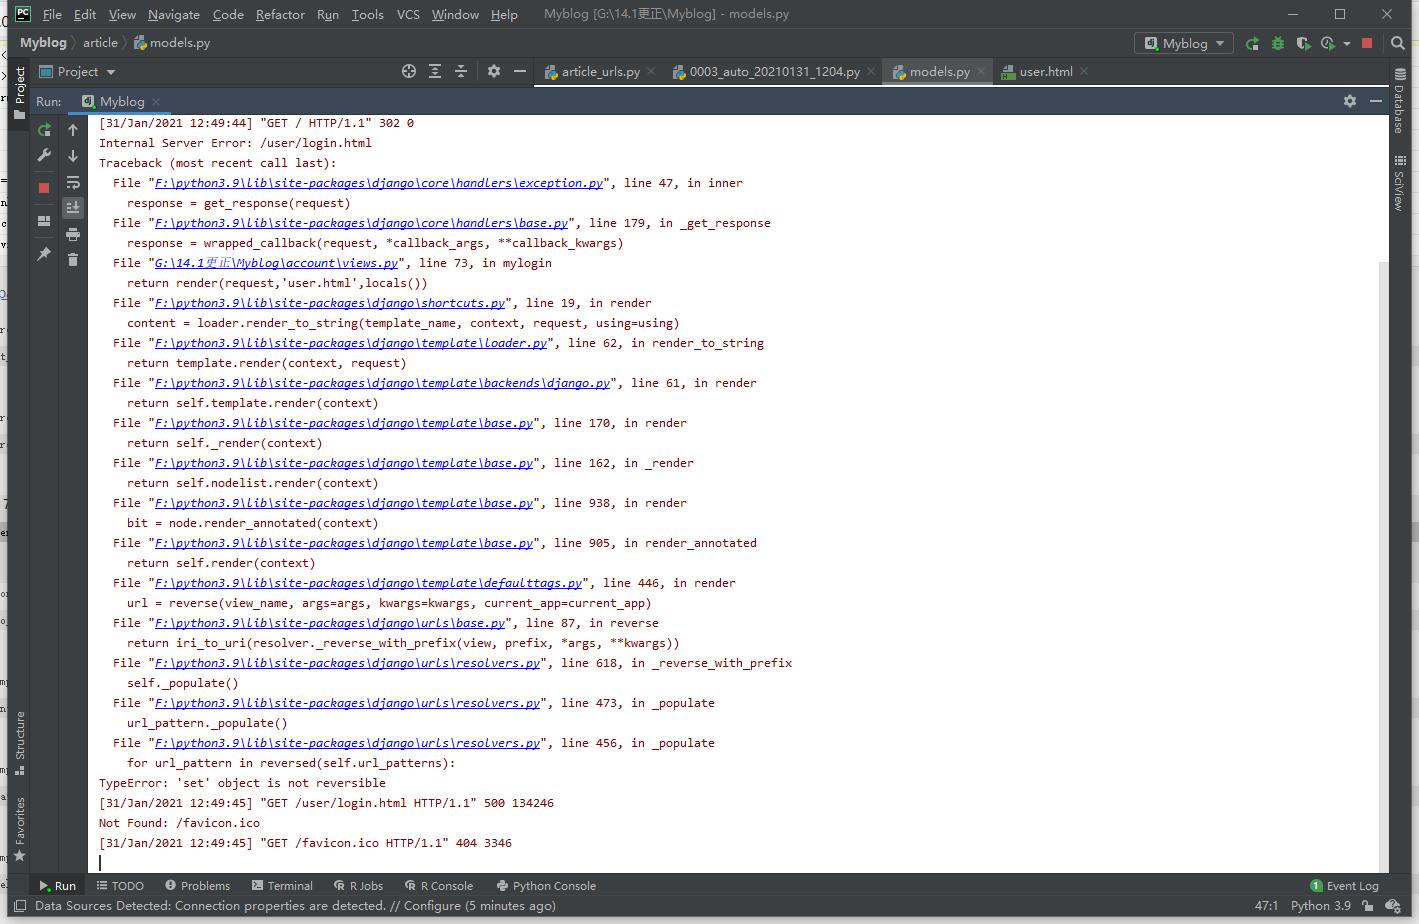The image size is (1419, 924).
Task: Open the File menu
Action: pos(52,14)
